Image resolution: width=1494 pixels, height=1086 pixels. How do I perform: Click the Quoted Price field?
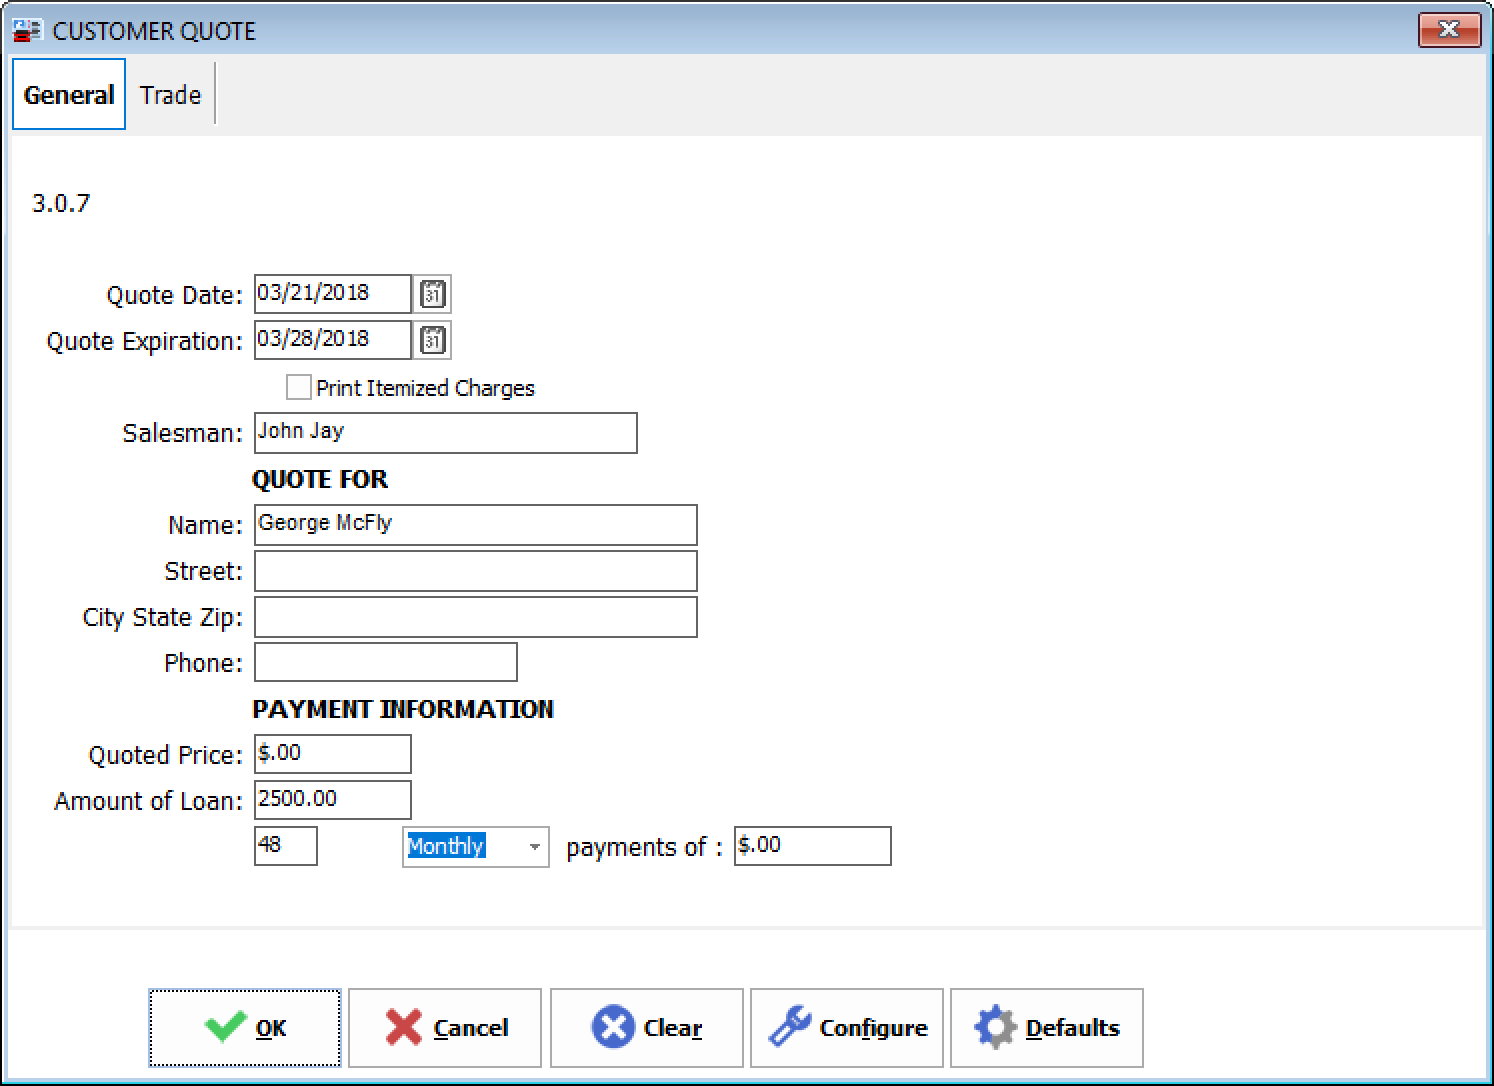(x=332, y=754)
